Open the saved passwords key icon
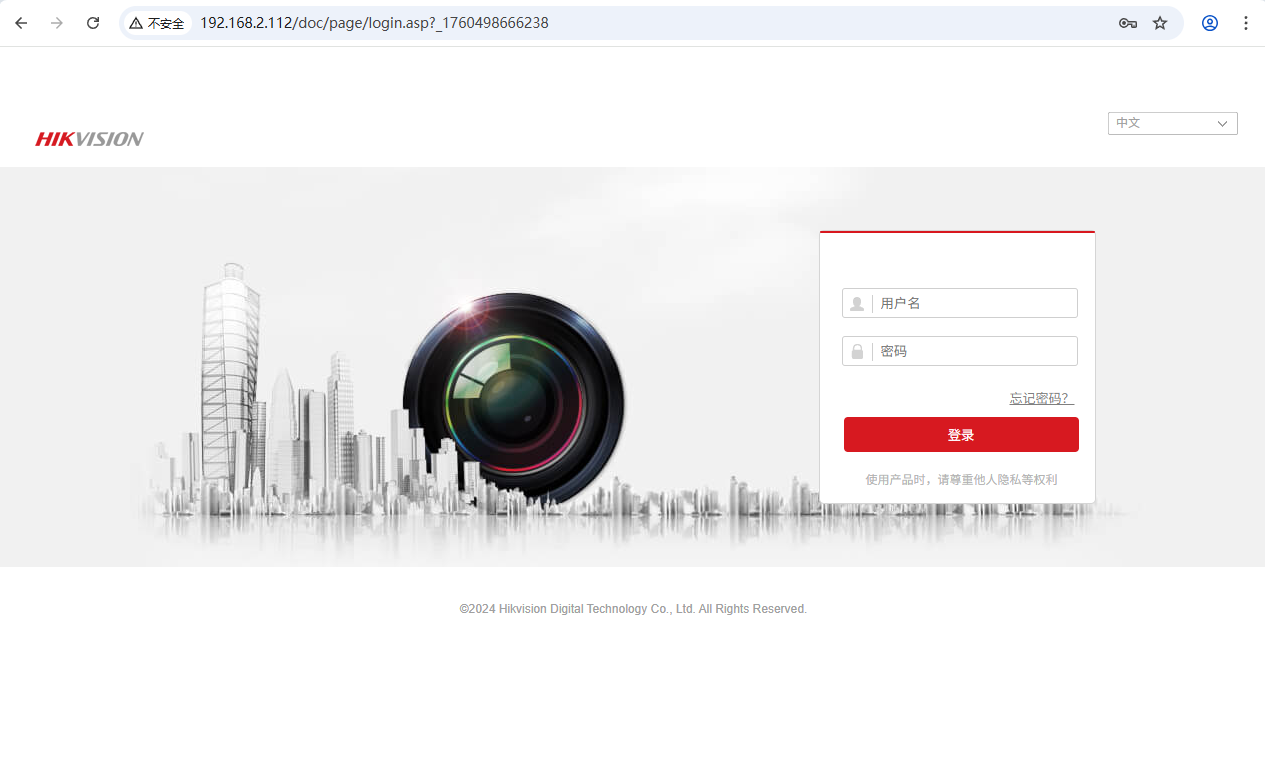This screenshot has height=776, width=1265. pos(1127,23)
